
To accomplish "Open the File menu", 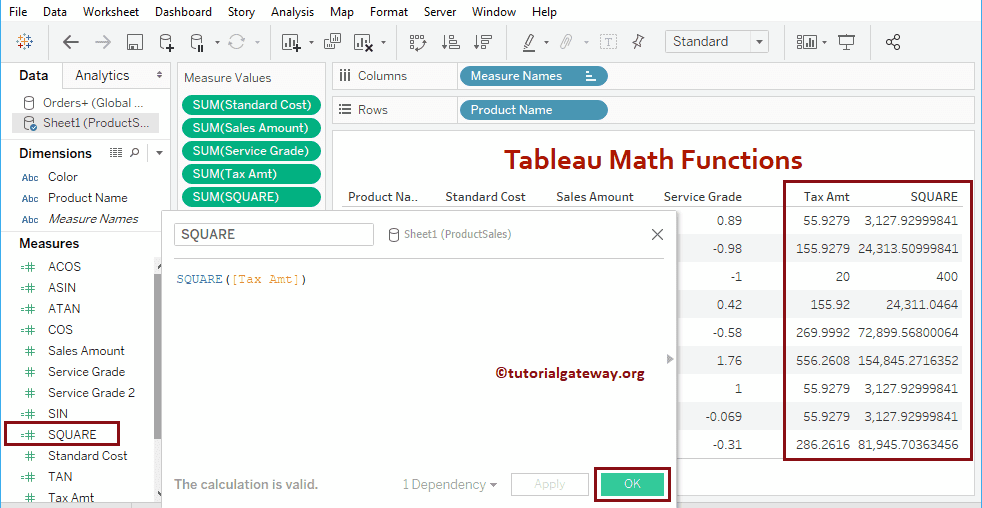I will [x=18, y=12].
